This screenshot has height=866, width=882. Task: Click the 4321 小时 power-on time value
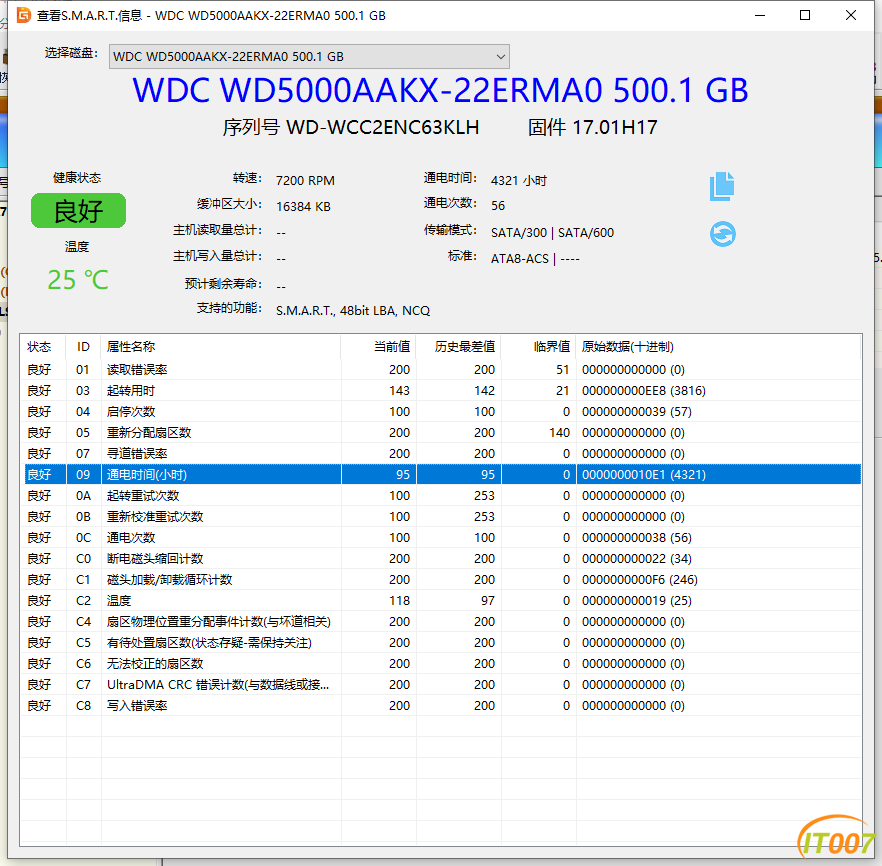click(x=519, y=181)
